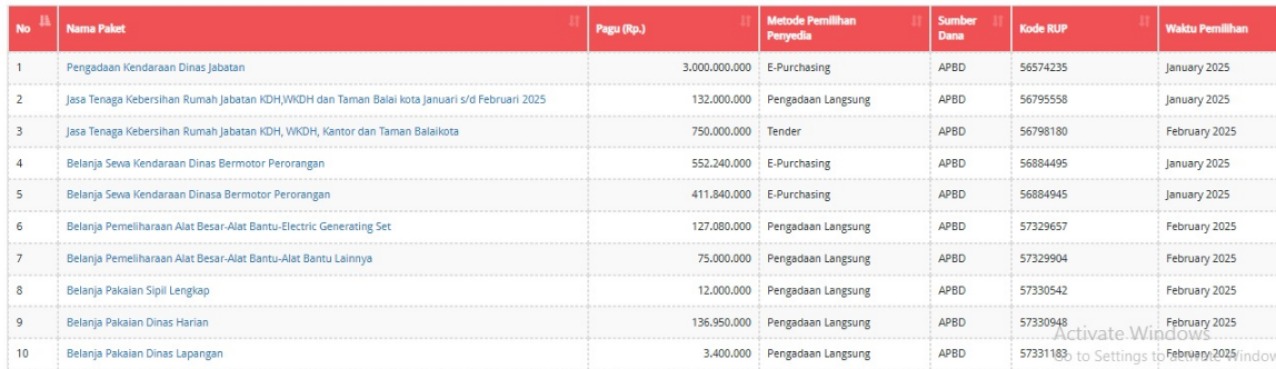Click sort icon in Metode Pemilihan Penyedia header

[x=918, y=21]
